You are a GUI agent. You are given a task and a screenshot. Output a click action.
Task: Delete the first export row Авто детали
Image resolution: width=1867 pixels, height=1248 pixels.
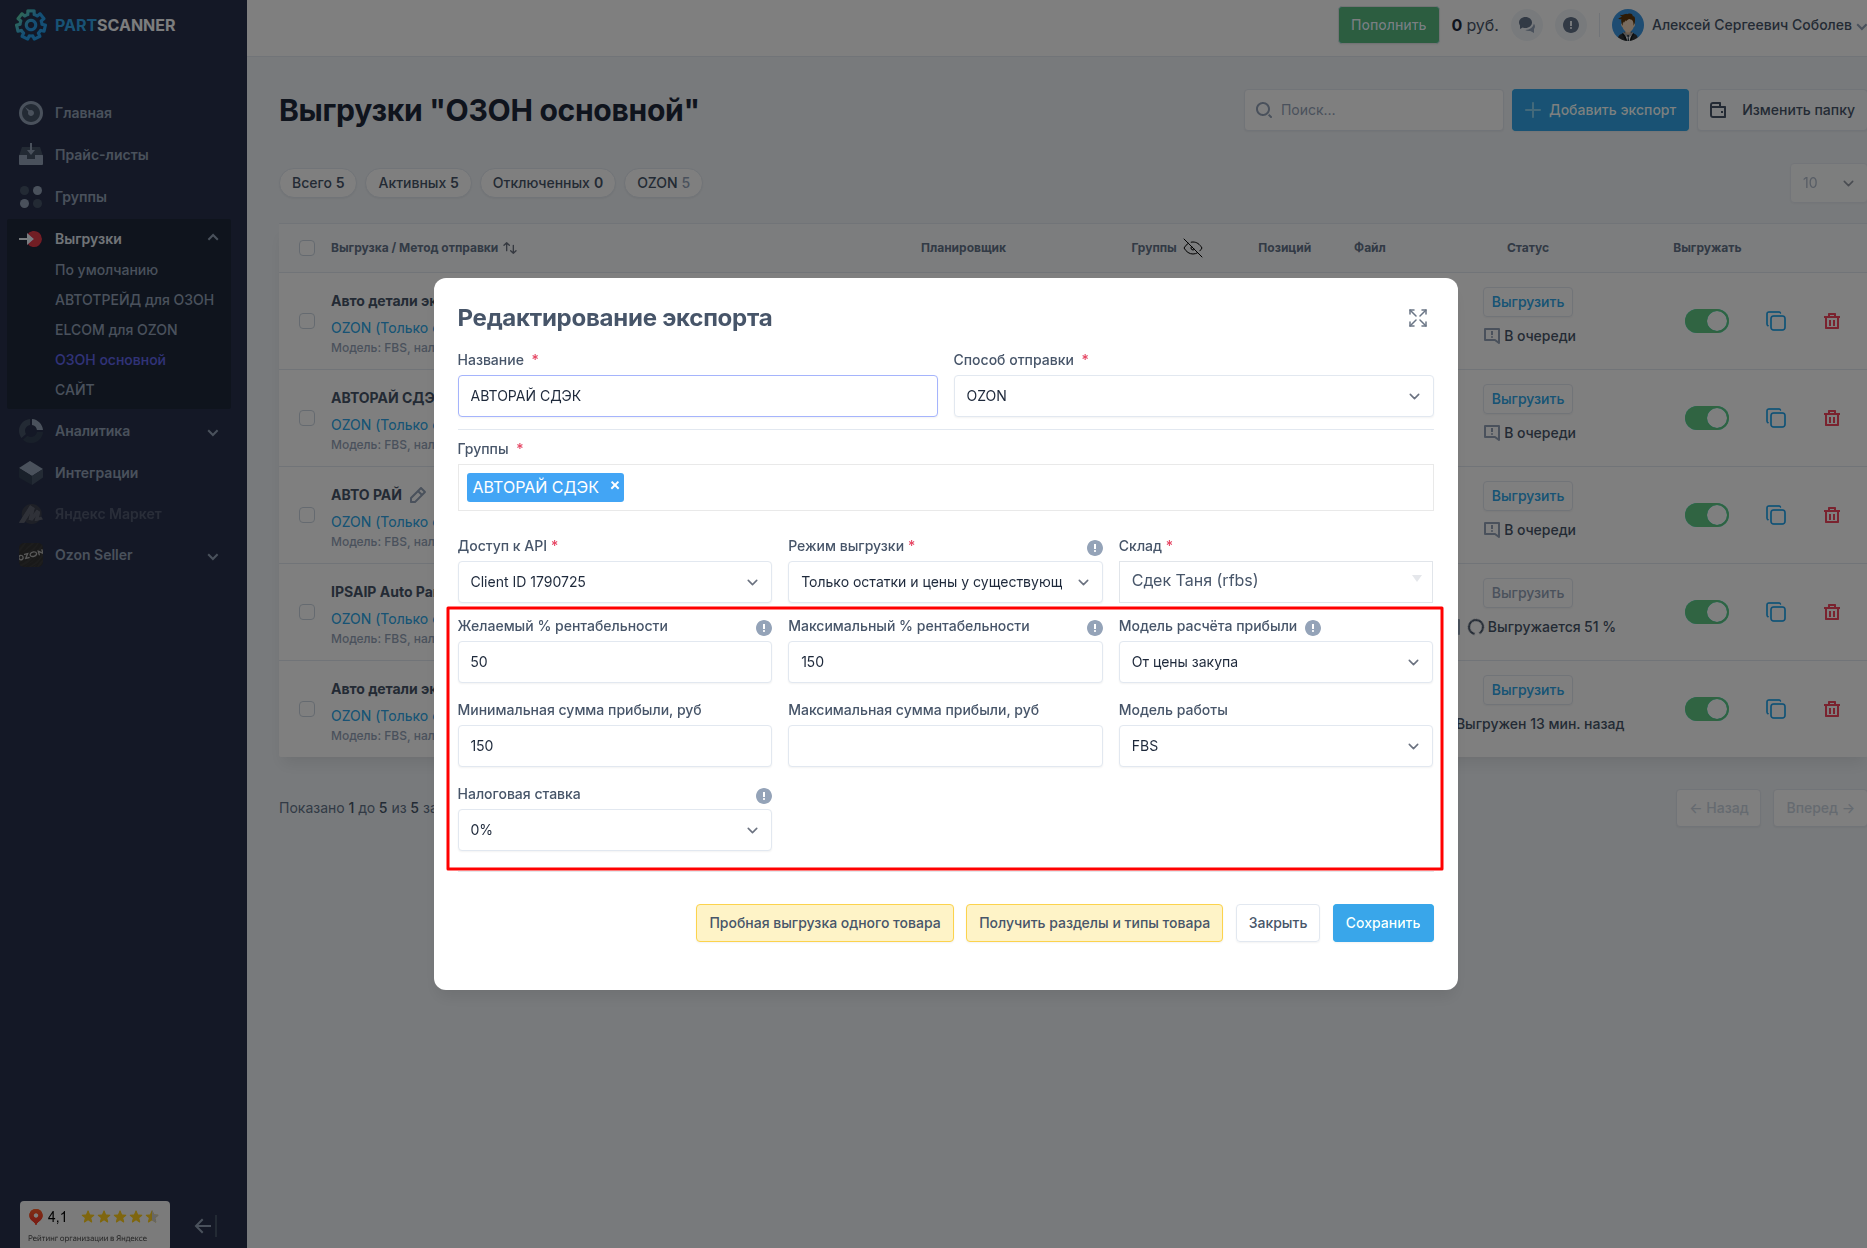1832,321
